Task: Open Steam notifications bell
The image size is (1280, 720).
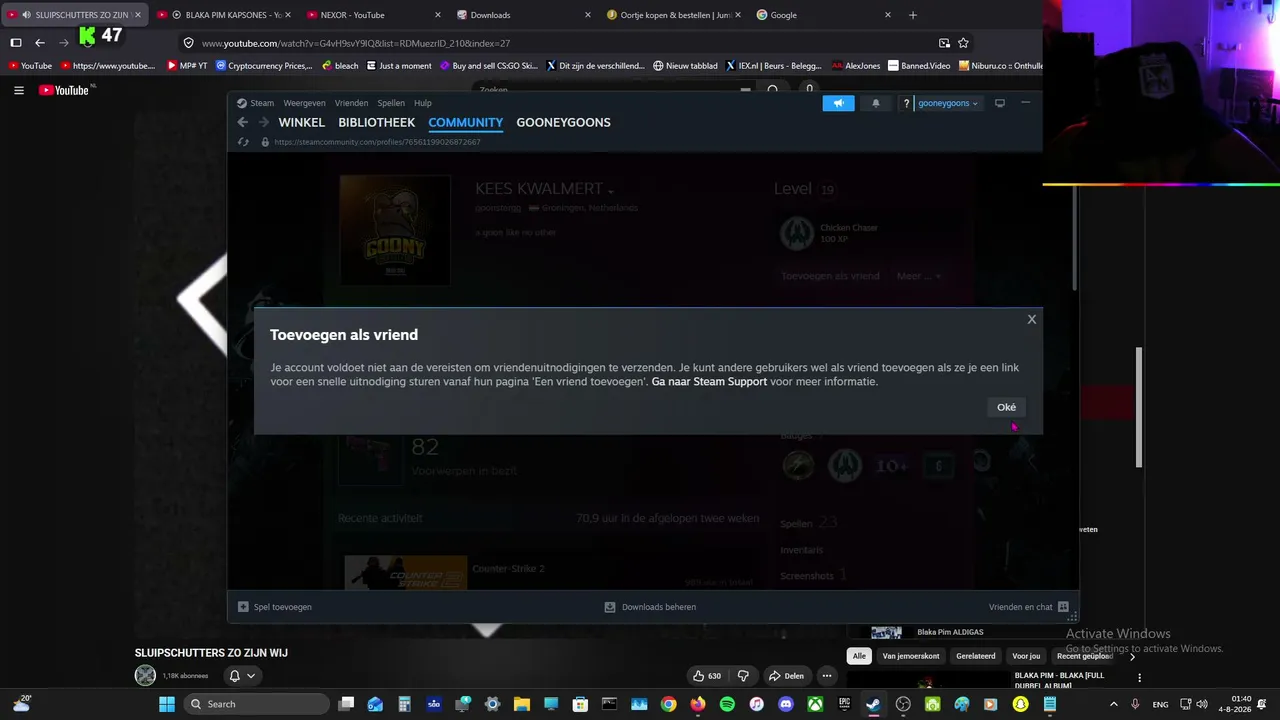Action: click(876, 103)
